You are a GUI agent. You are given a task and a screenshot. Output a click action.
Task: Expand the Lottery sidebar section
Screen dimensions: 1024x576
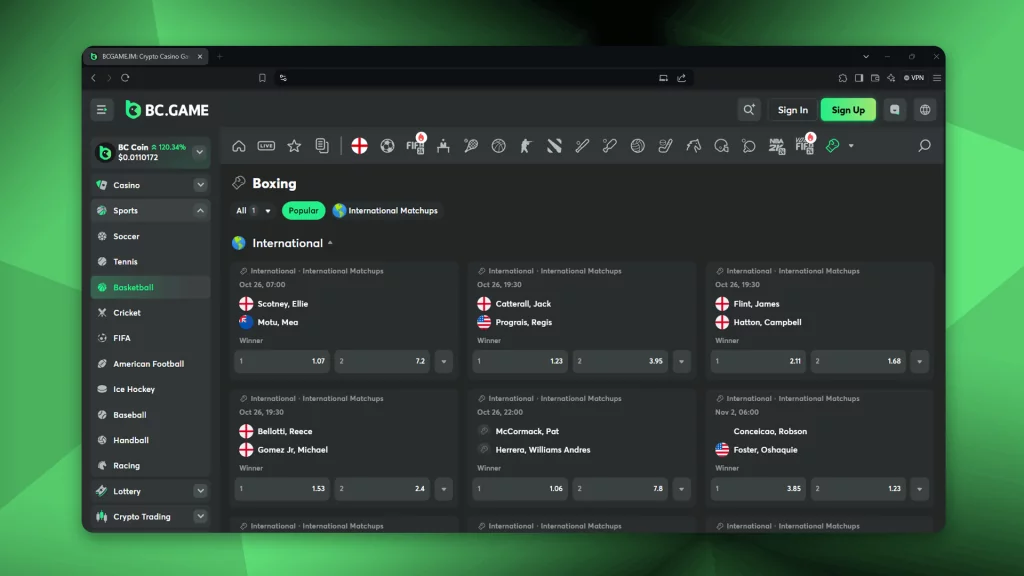(200, 491)
